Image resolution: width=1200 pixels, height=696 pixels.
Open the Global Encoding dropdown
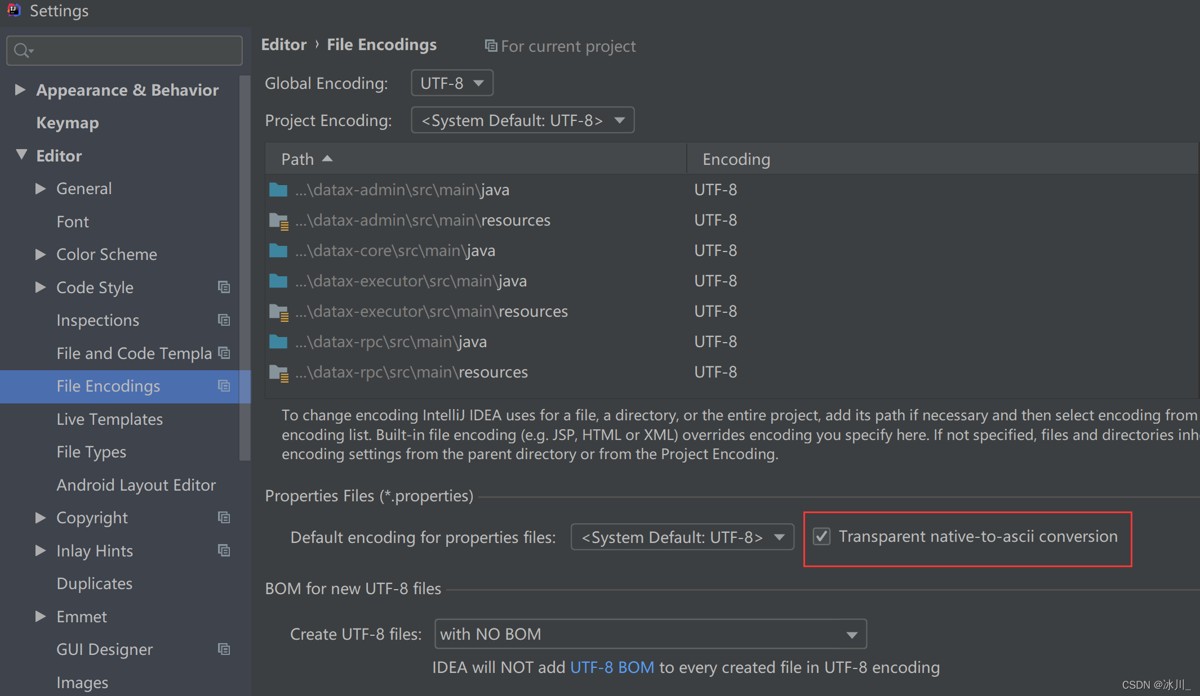452,83
